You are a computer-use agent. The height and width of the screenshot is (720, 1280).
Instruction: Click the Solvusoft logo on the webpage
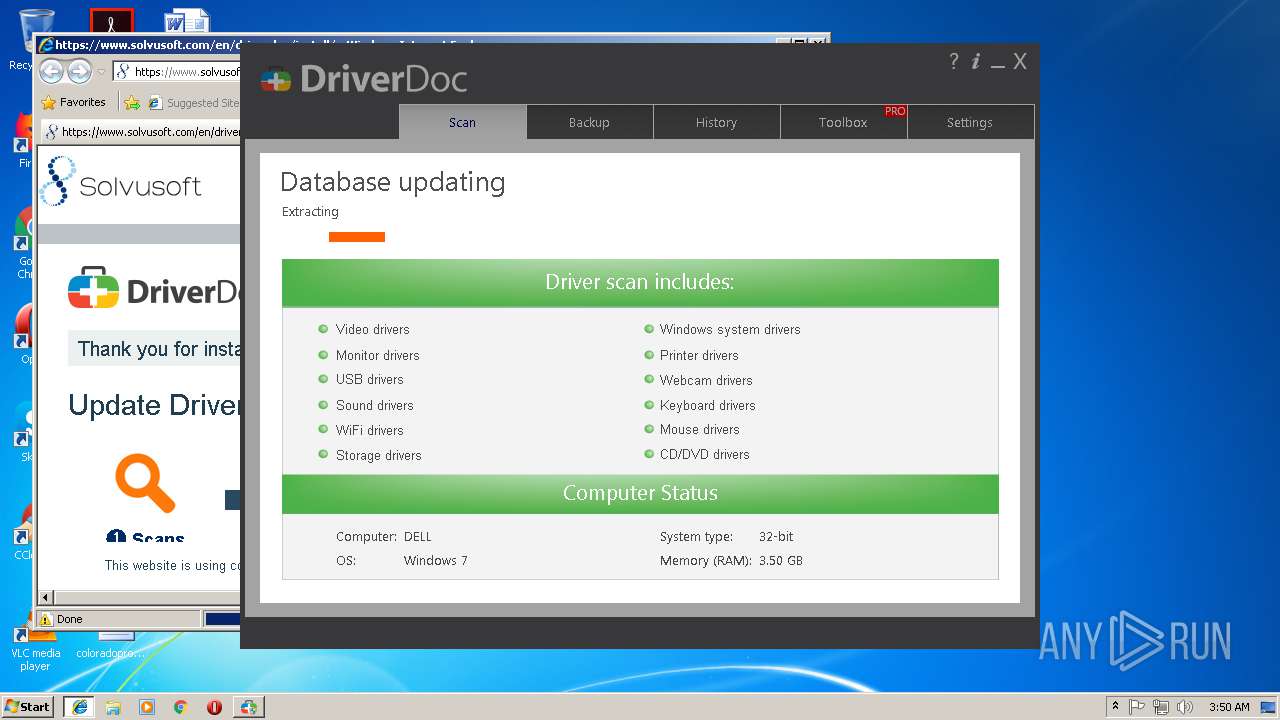pyautogui.click(x=121, y=182)
